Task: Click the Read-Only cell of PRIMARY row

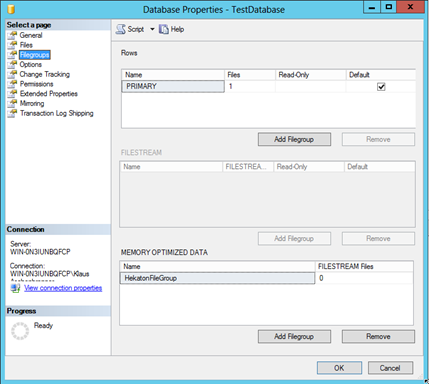Action: (311, 86)
